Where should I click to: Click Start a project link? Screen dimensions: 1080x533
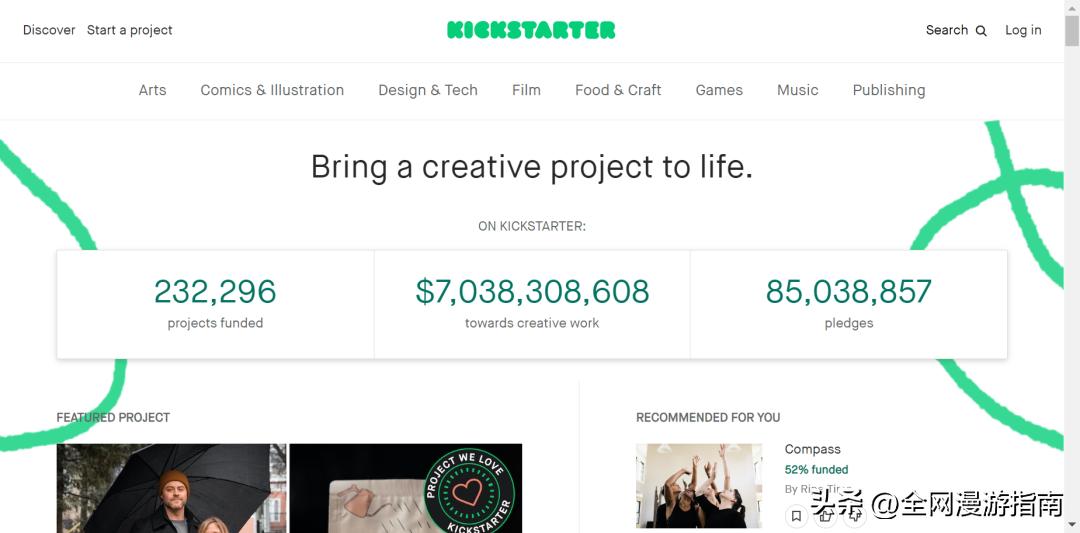(130, 30)
